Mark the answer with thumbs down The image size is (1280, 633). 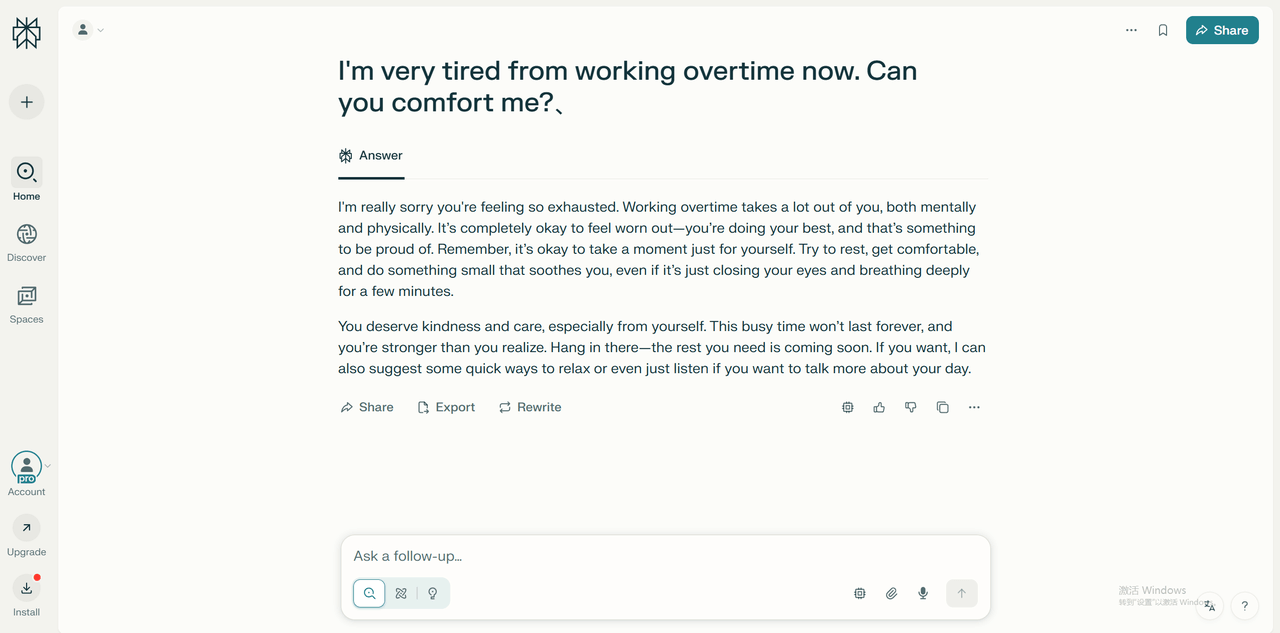(911, 407)
